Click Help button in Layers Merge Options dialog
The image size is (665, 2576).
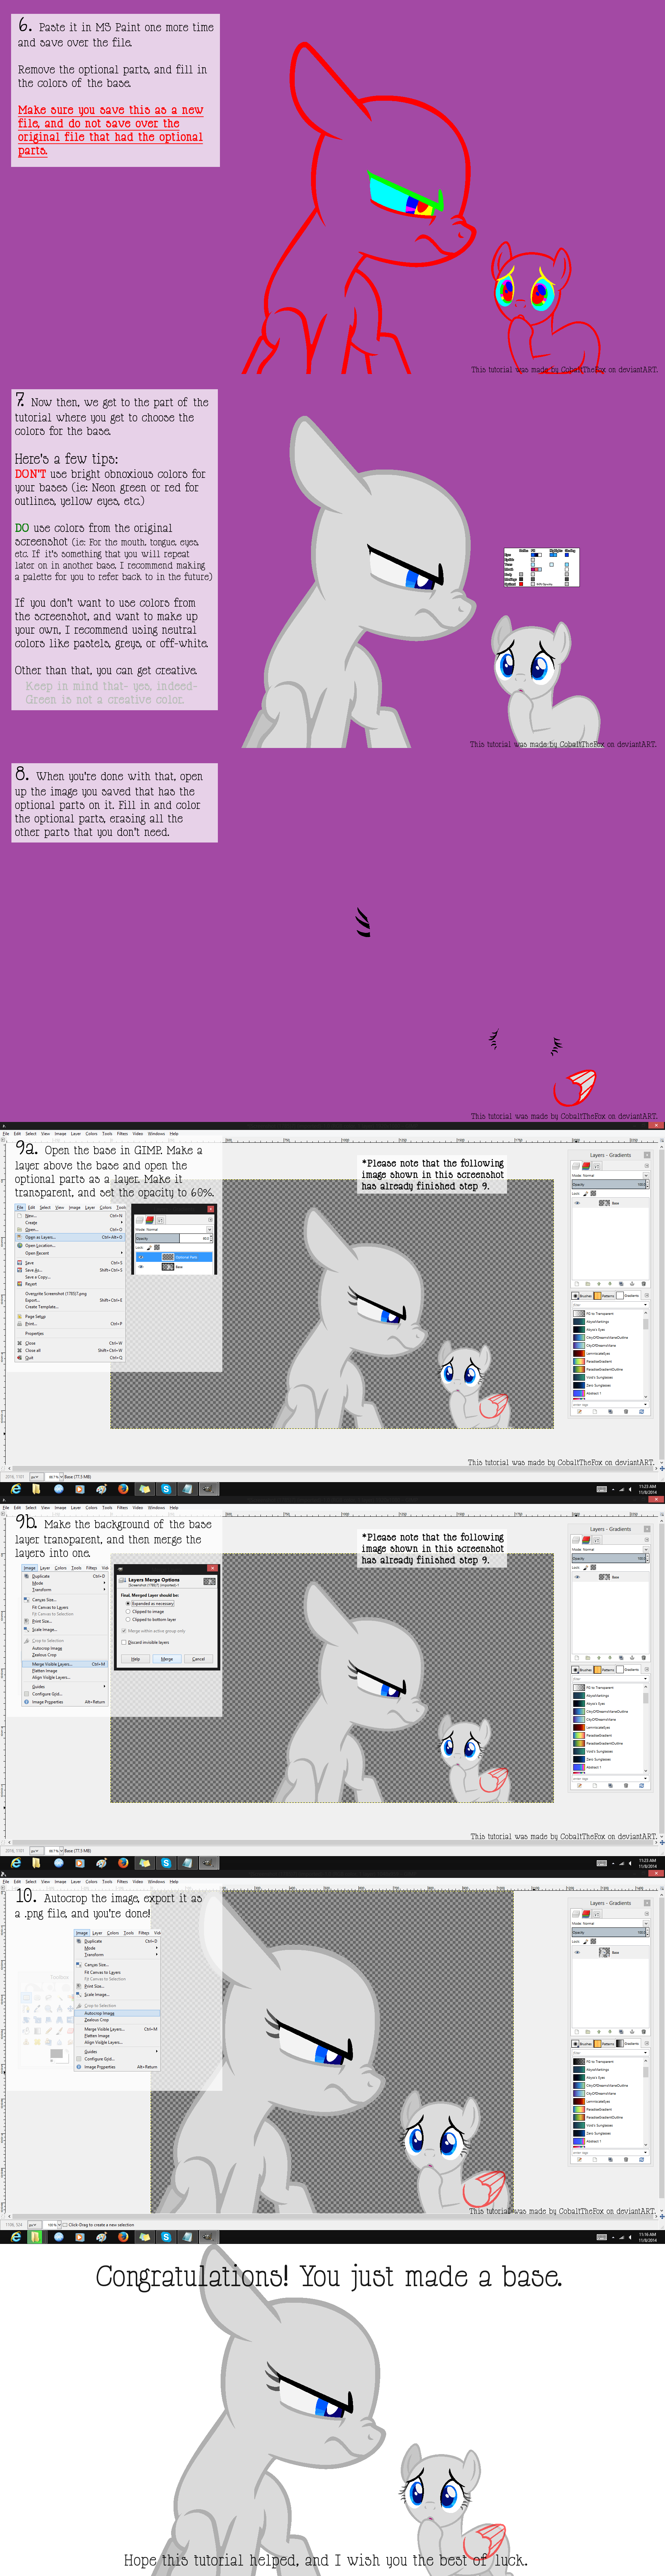point(136,1659)
